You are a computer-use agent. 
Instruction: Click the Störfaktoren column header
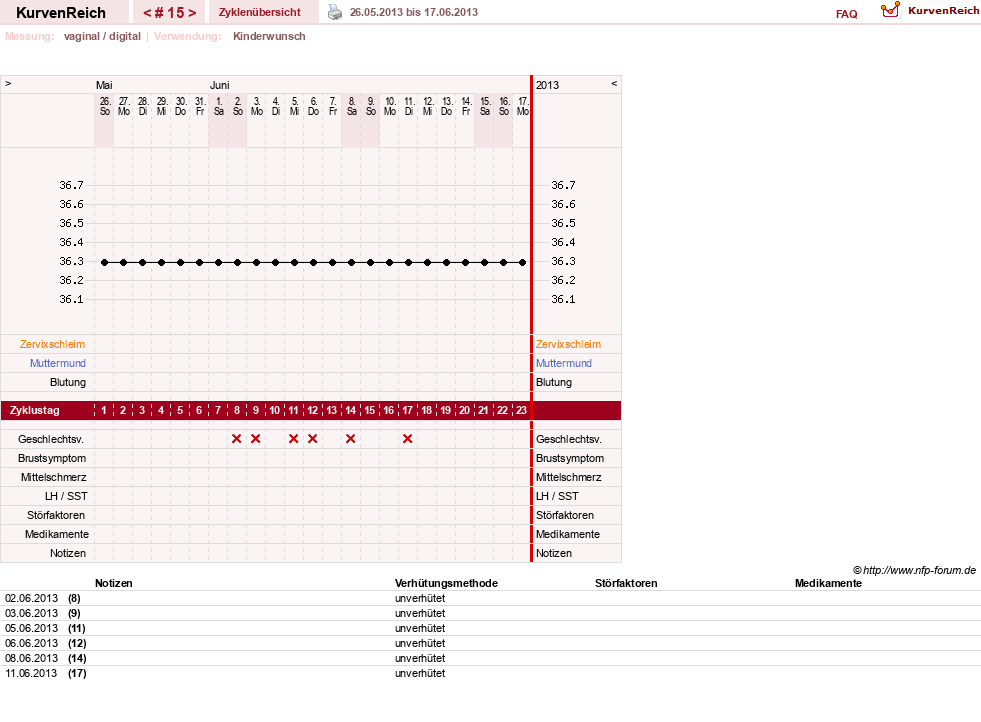(626, 583)
